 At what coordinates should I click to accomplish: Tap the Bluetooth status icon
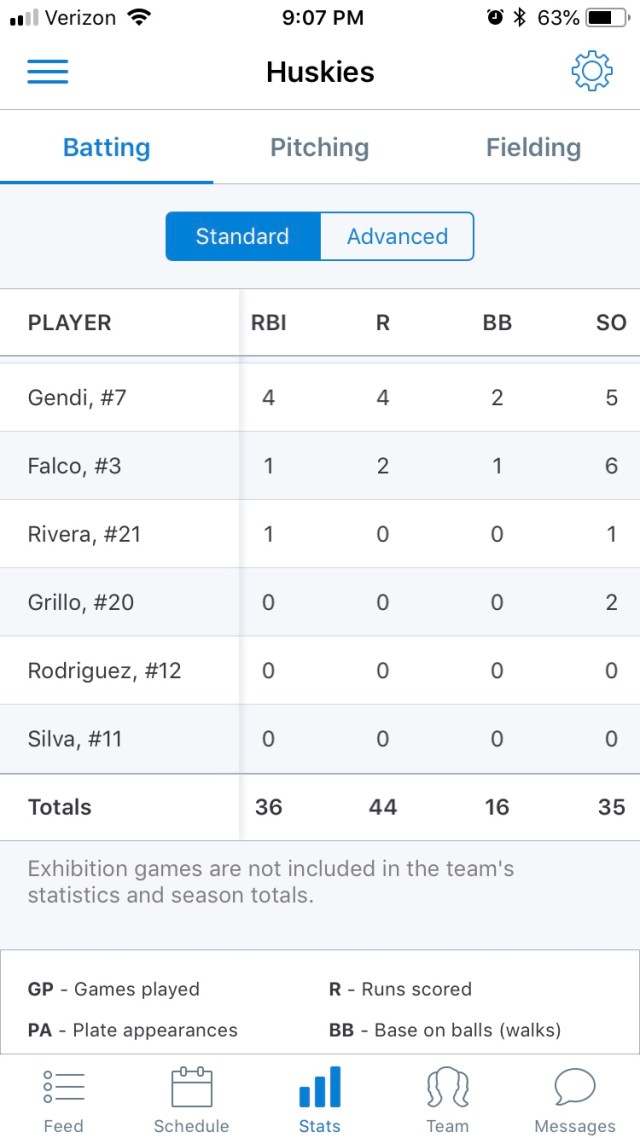(519, 18)
